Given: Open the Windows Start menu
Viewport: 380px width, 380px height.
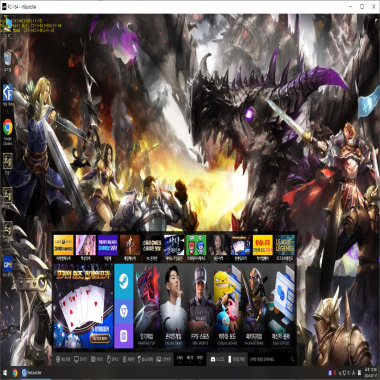Looking at the screenshot, I should pyautogui.click(x=5, y=373).
